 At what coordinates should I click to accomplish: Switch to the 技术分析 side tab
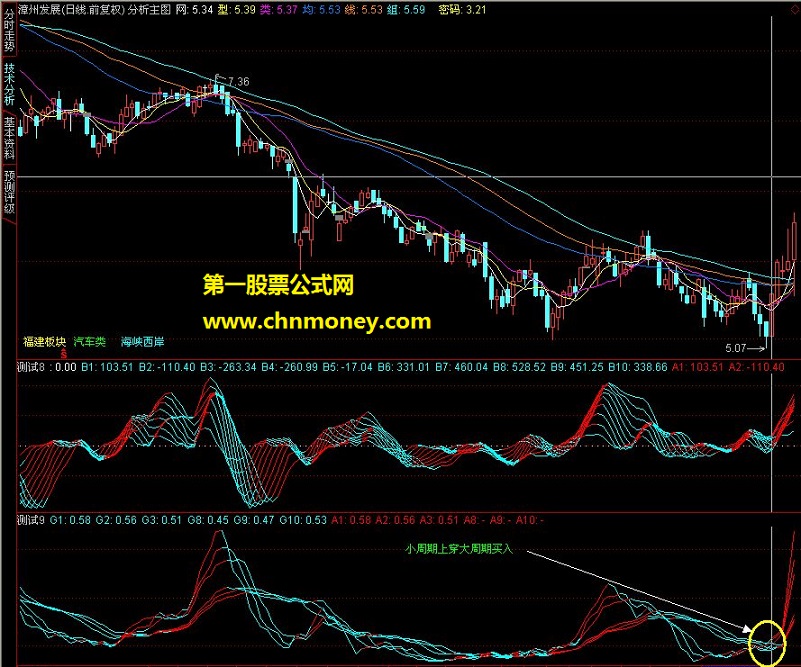point(9,84)
